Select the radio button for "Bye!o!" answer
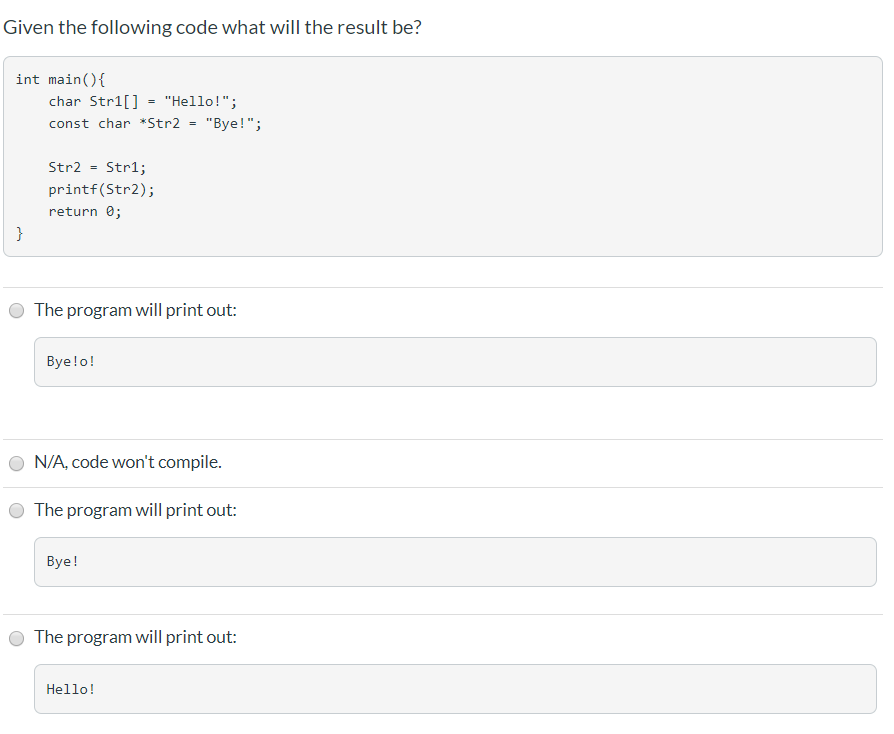The width and height of the screenshot is (894, 734). (x=16, y=310)
